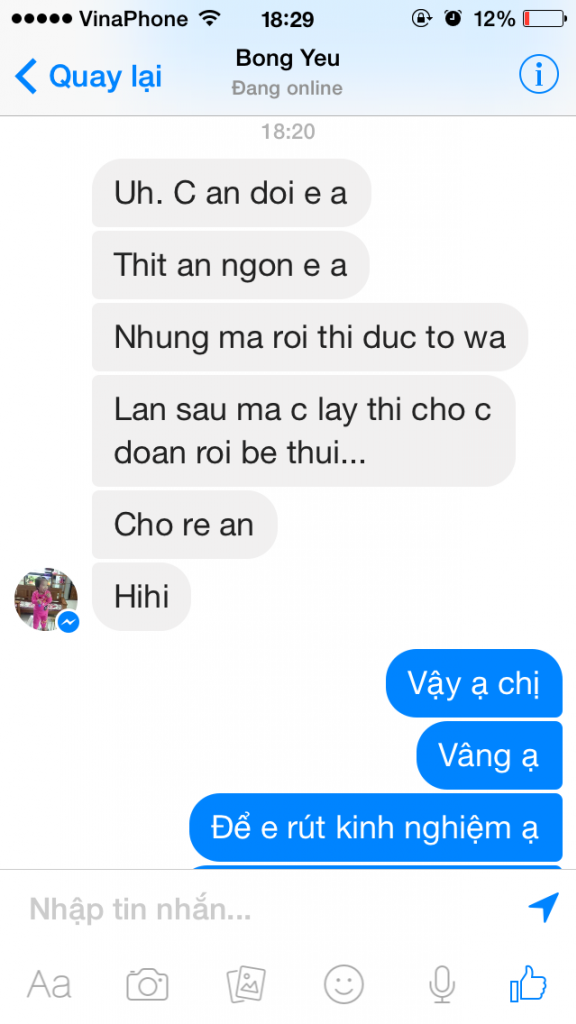Select the 'Cho re an' message
Image resolution: width=576 pixels, height=1024 pixels.
point(185,524)
